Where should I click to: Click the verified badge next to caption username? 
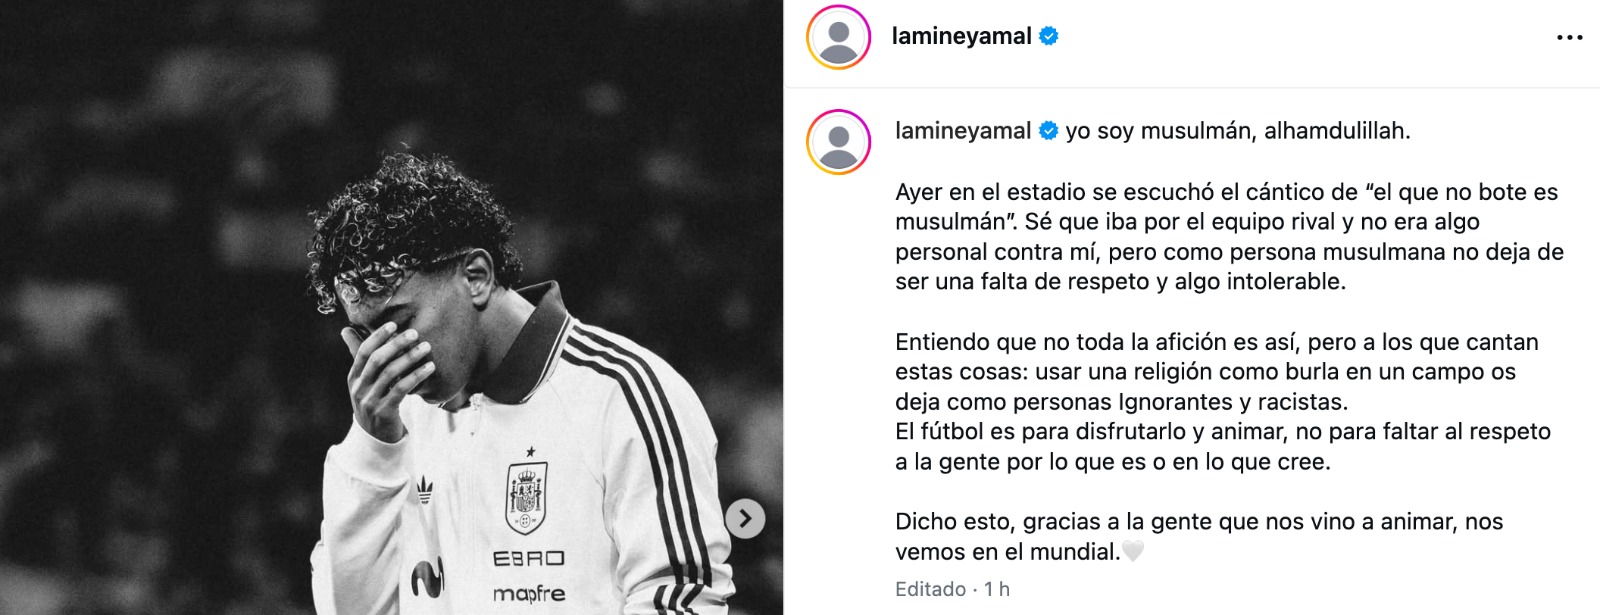(1048, 131)
